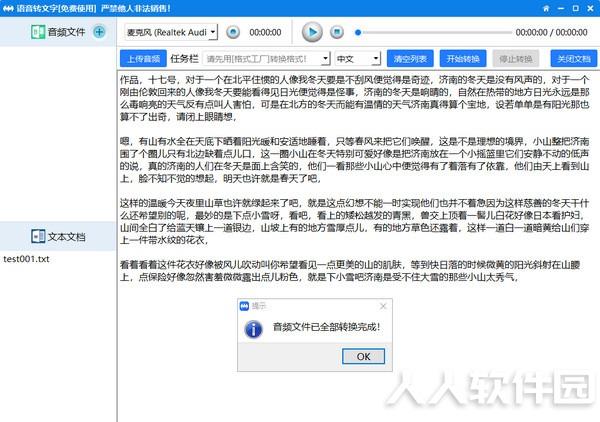Click the blue info icon in the dialog
Image resolution: width=600 pixels, height=422 pixels.
pos(253,329)
